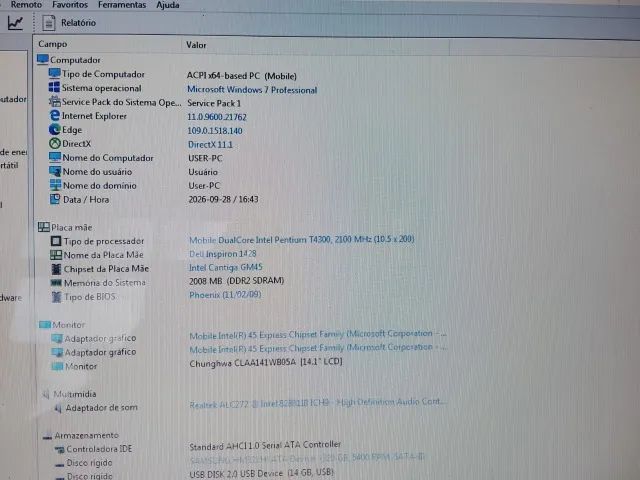This screenshot has height=480, width=640.
Task: Click the Multimídia speaker icon
Action: [x=46, y=394]
